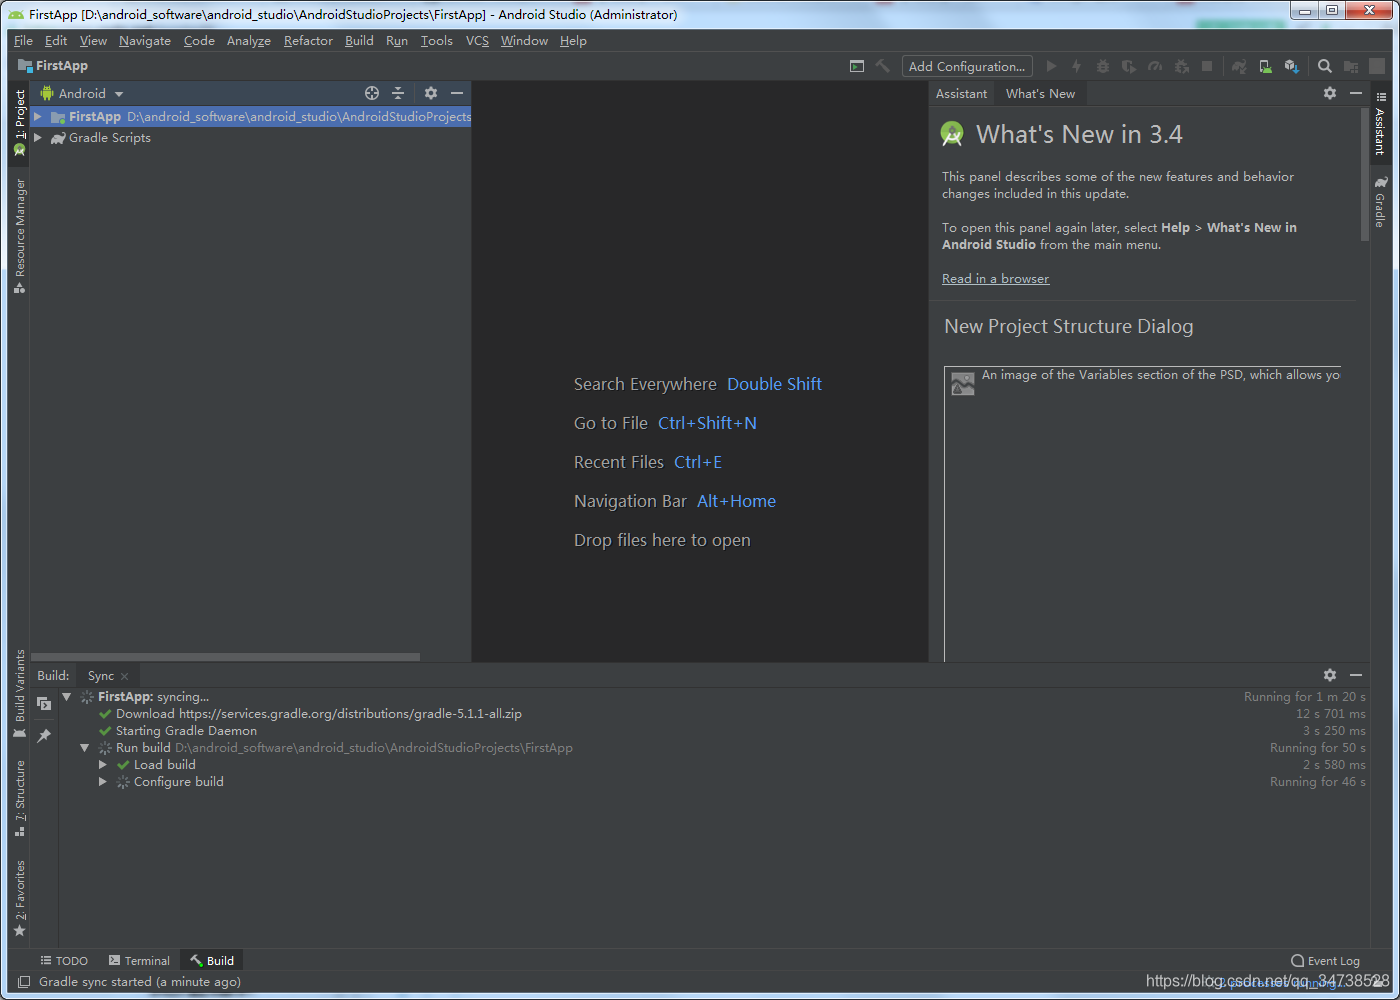The height and width of the screenshot is (1000, 1400).
Task: Toggle tool window bars icon in status bar
Action: [x=24, y=982]
